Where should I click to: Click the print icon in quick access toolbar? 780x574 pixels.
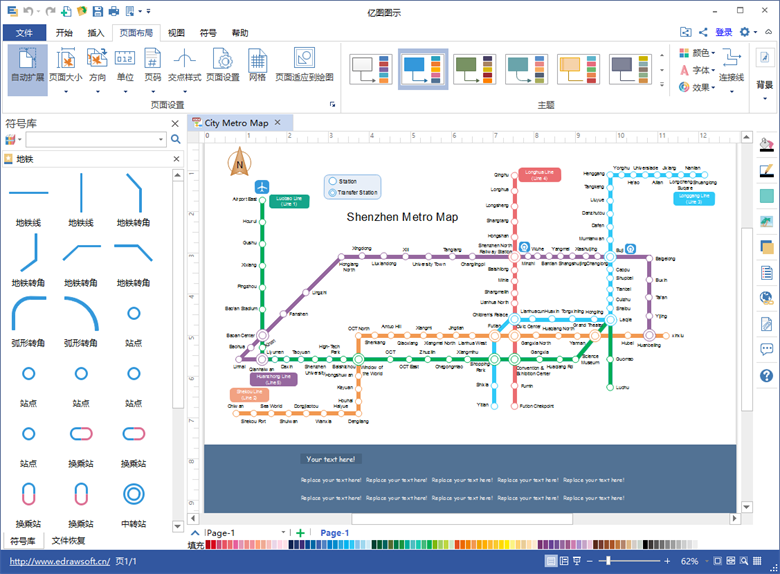pos(114,11)
